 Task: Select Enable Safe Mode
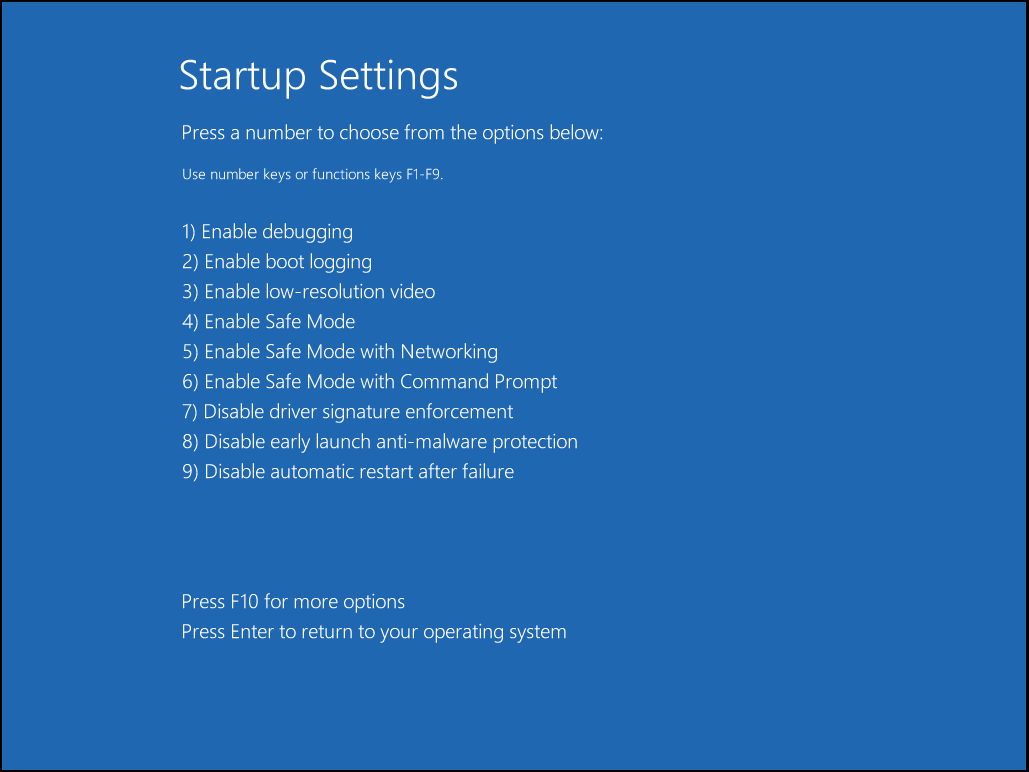coord(268,321)
